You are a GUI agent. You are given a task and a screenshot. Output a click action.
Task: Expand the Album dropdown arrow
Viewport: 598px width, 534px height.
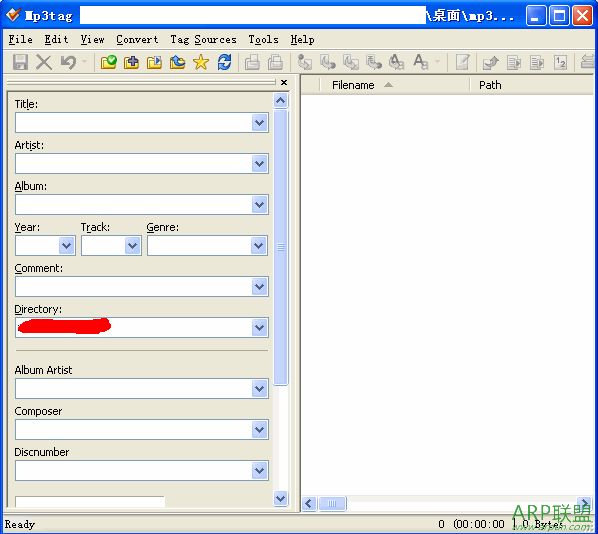[259, 205]
